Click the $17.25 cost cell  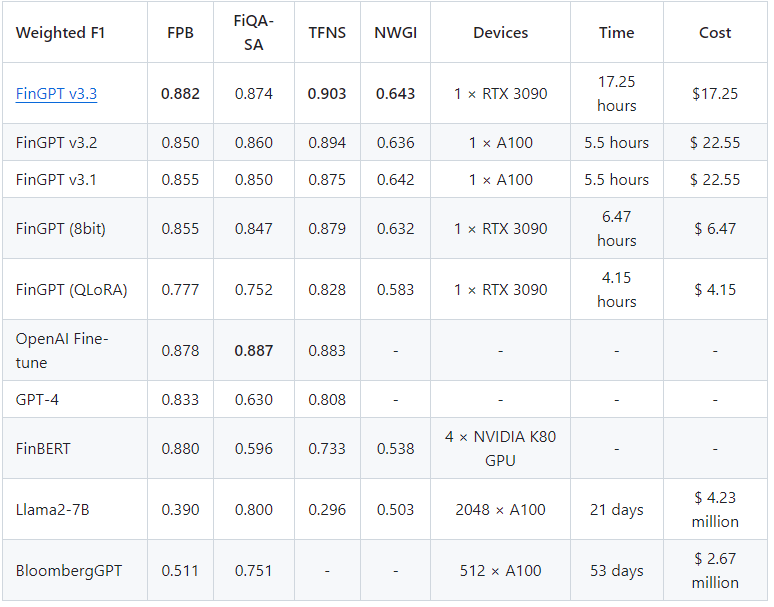coord(715,94)
